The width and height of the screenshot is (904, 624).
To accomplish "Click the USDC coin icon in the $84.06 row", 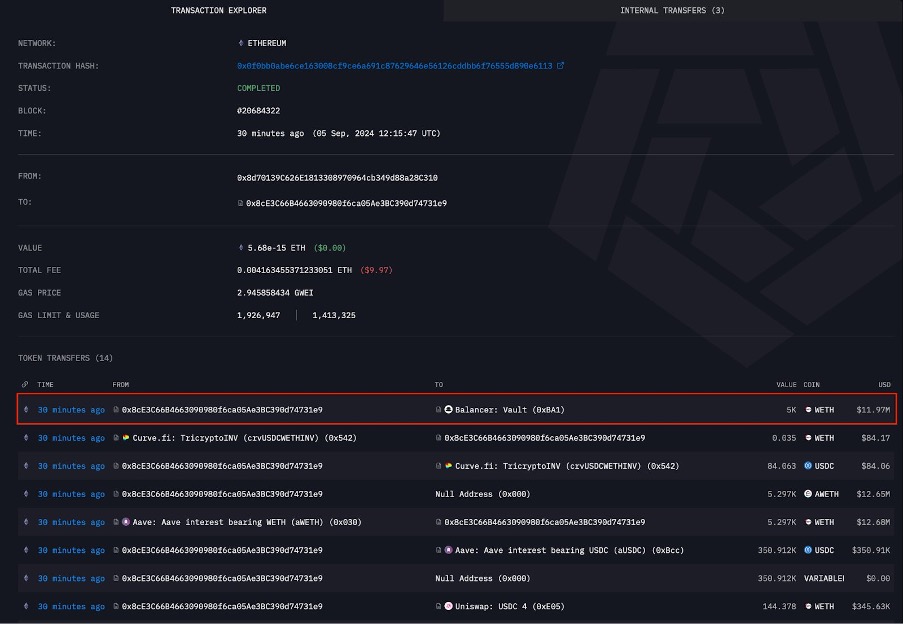I will click(x=808, y=466).
